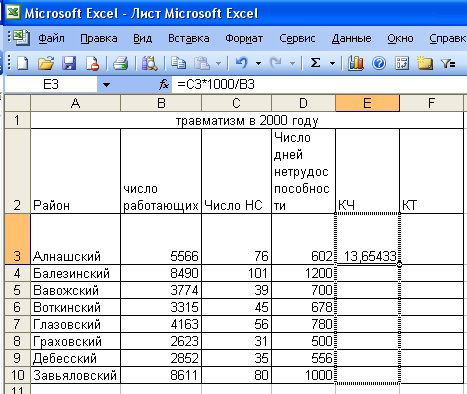The image size is (467, 394).
Task: Click the title cell 'травматизм в 2000 году'
Action: [247, 120]
